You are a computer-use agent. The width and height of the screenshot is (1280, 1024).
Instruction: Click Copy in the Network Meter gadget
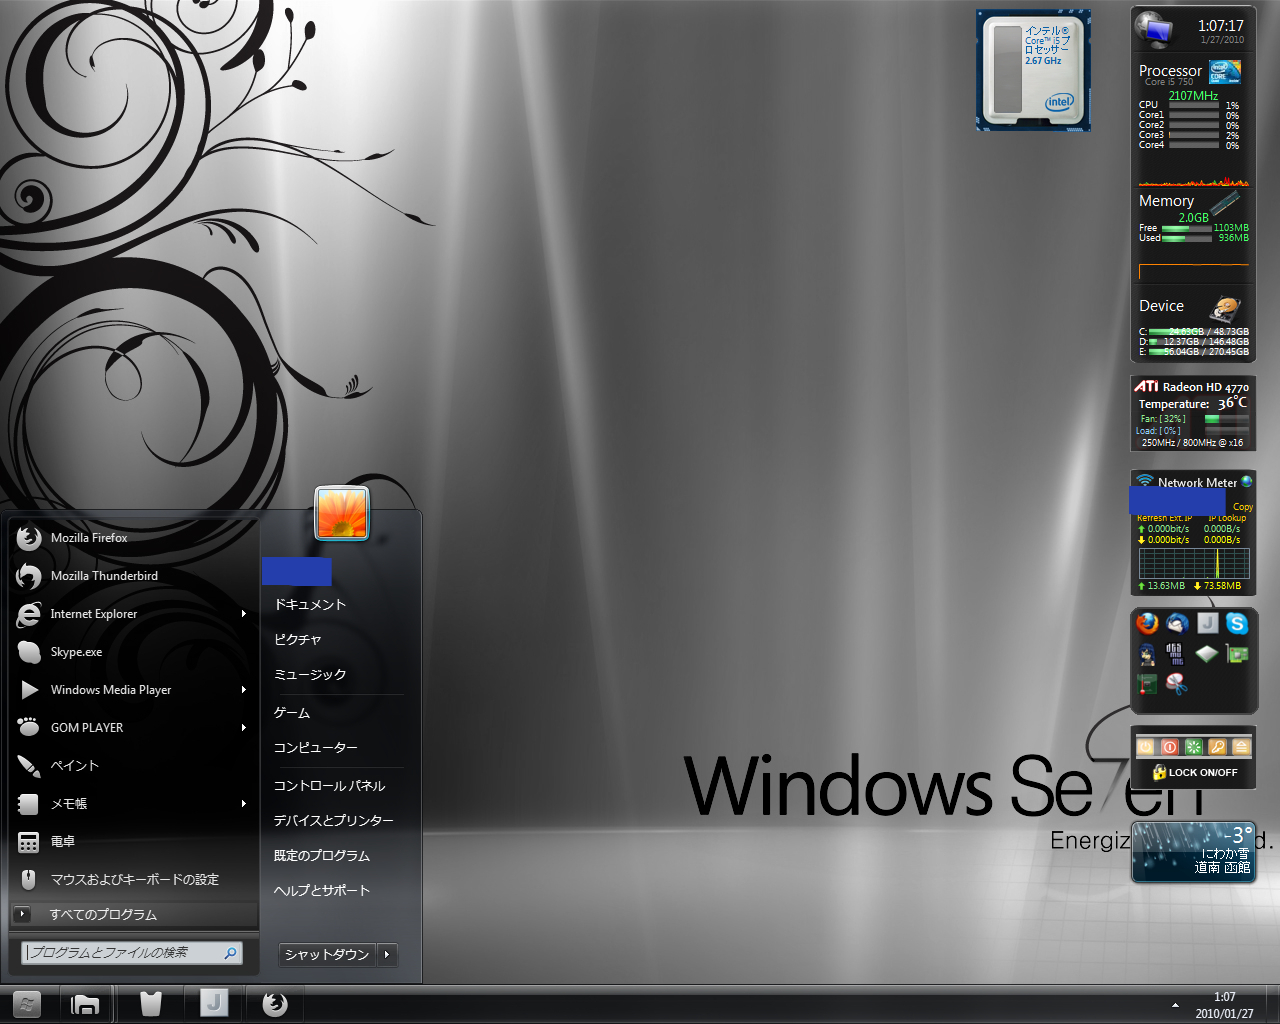click(x=1243, y=507)
